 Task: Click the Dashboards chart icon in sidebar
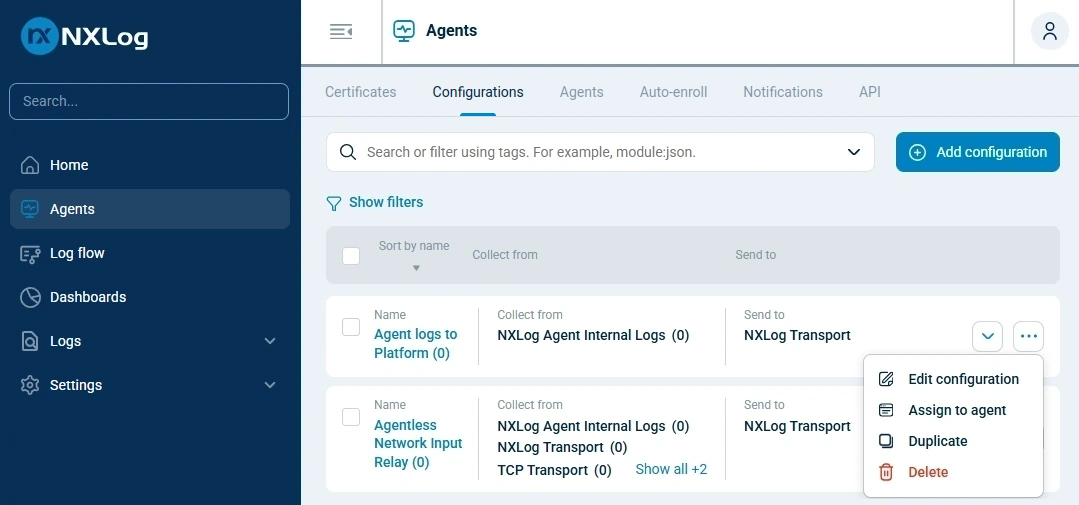tap(30, 297)
